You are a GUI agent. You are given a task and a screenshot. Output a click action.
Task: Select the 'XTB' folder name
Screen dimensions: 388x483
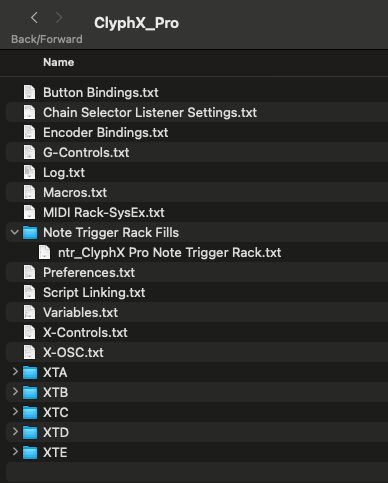click(55, 393)
